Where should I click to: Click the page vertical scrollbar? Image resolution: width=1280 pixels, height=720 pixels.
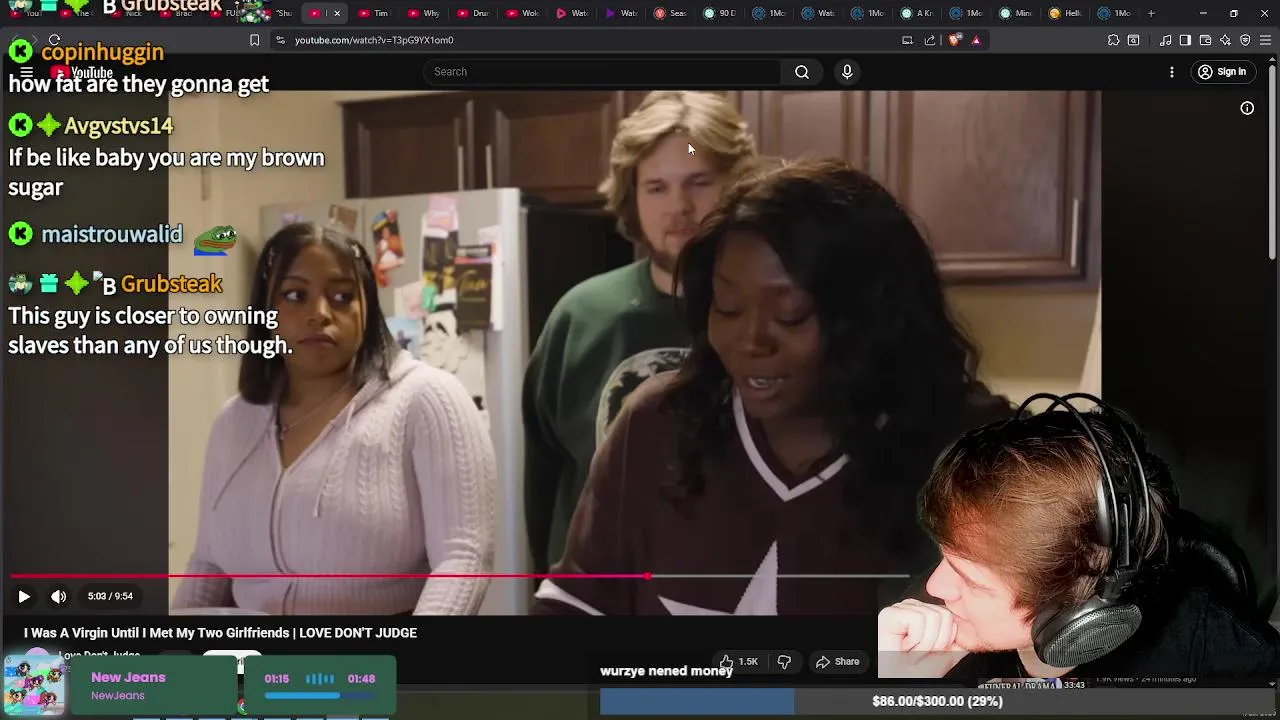(x=1272, y=160)
